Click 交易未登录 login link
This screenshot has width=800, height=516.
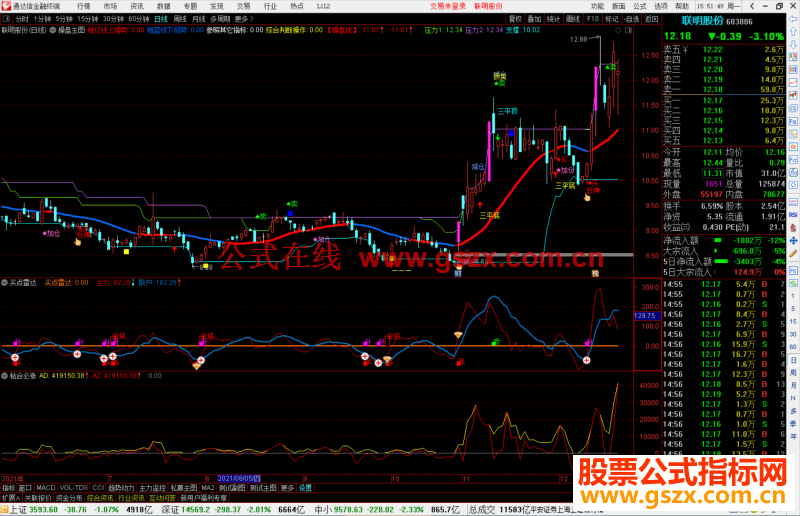447,6
